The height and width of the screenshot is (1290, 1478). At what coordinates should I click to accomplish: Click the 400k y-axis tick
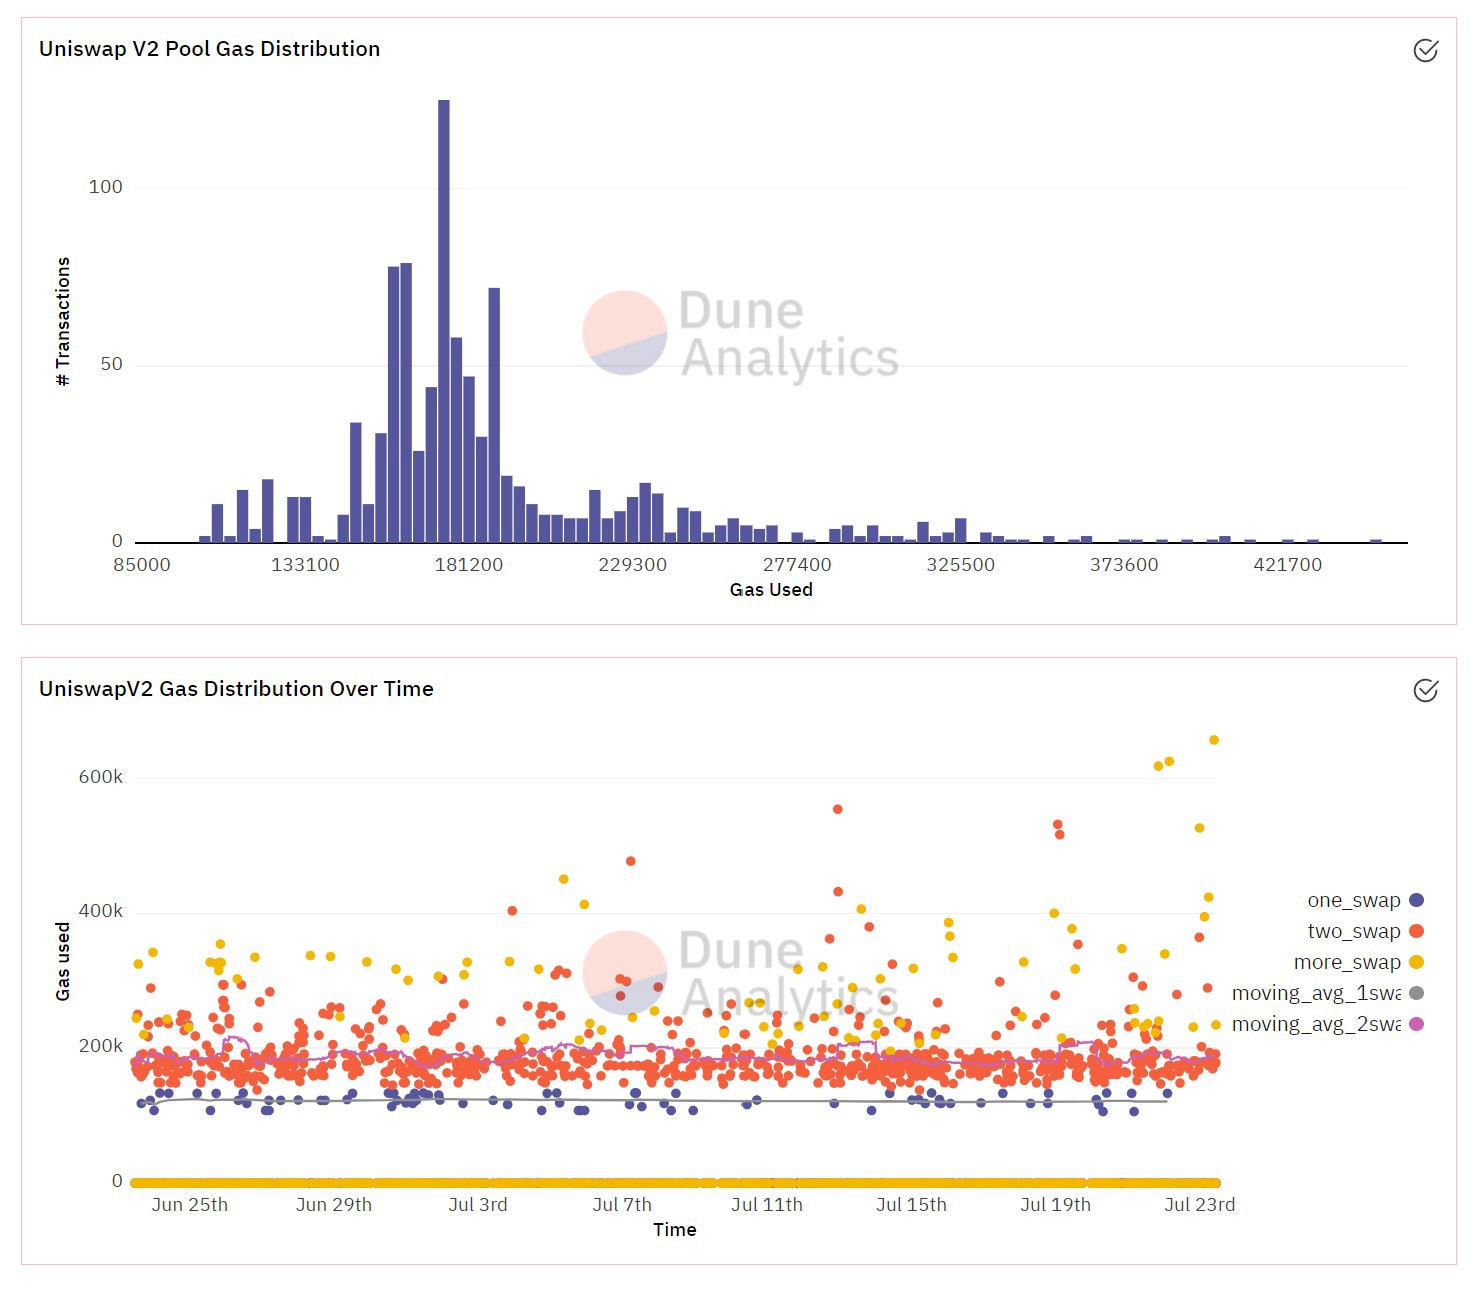click(x=101, y=911)
